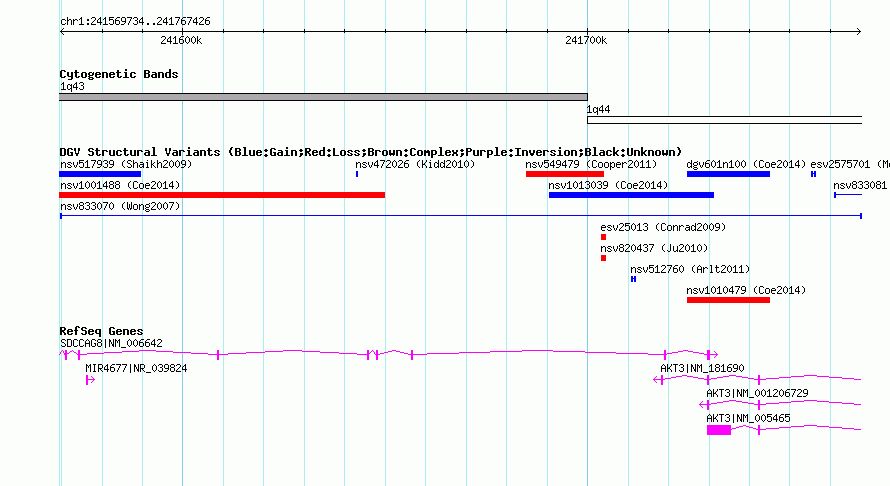Click the 1q43 band label
This screenshot has width=890, height=486.
(x=72, y=86)
